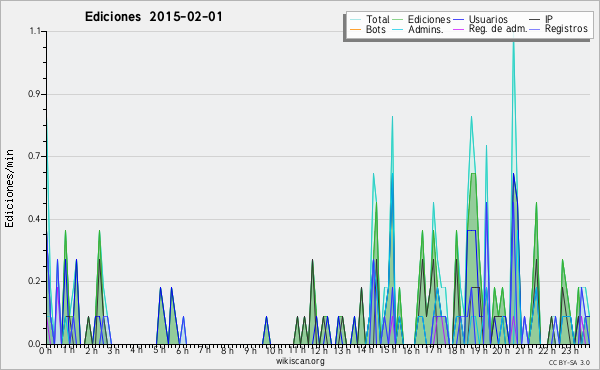Viewport: 600px width, 370px height.
Task: Click the 5 h x-axis tick label
Action: coord(159,350)
